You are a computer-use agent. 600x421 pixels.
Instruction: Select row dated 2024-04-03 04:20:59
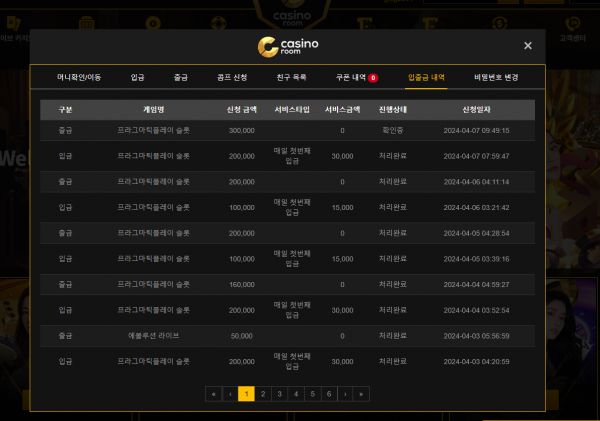[x=287, y=361]
